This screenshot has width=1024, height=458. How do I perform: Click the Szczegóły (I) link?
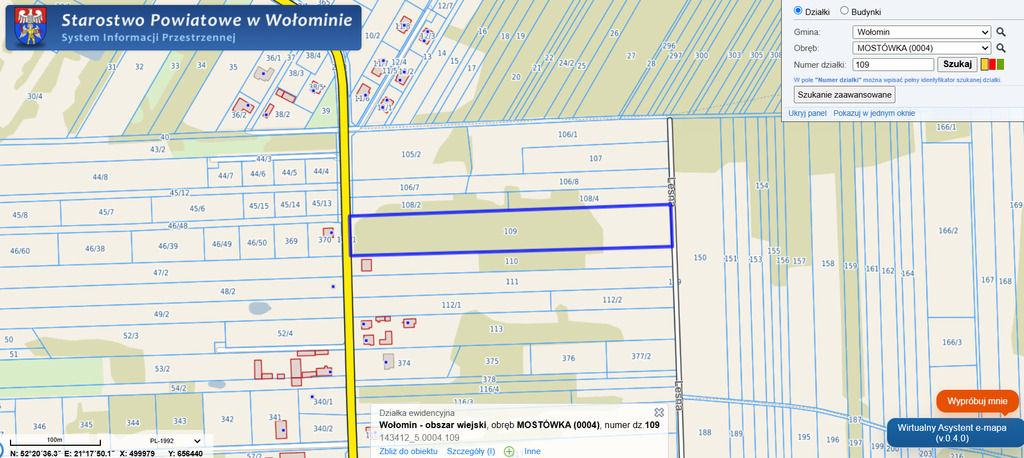click(471, 451)
